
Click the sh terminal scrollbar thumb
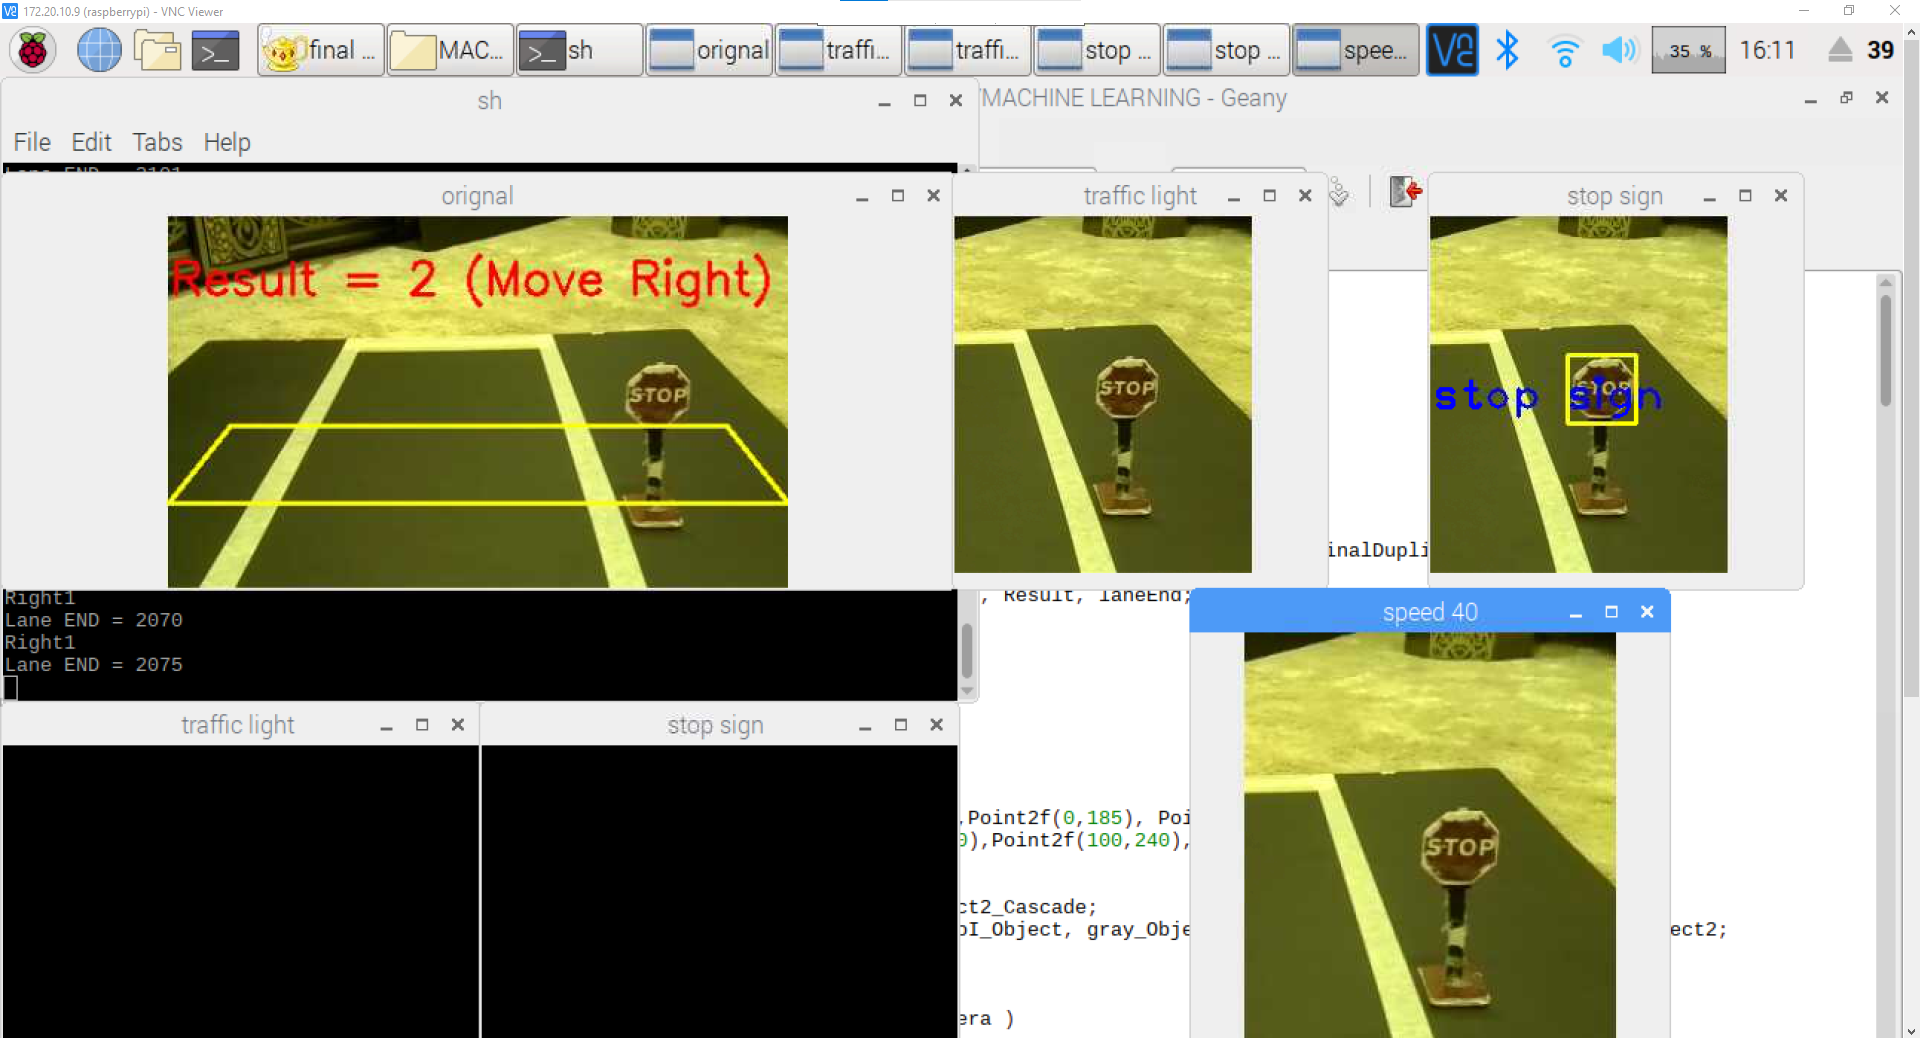(967, 650)
